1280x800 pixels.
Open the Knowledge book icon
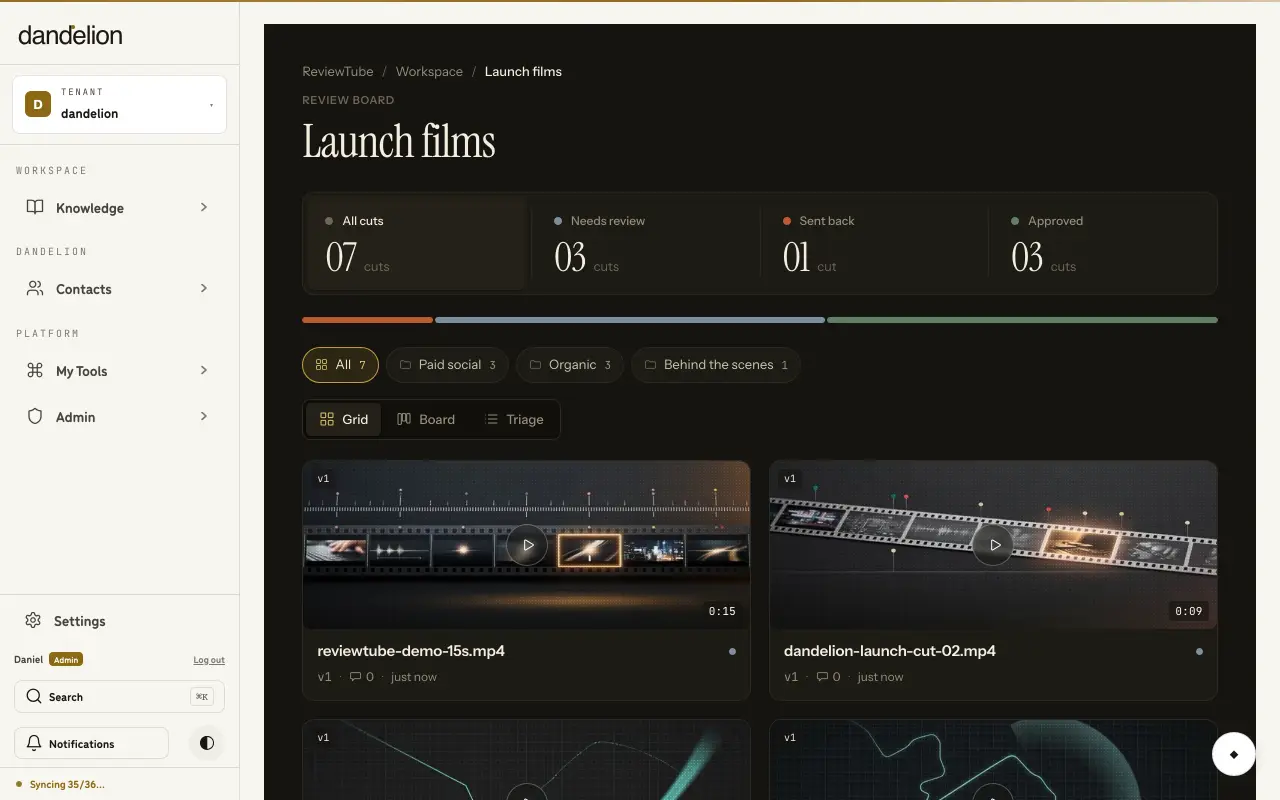click(x=35, y=207)
